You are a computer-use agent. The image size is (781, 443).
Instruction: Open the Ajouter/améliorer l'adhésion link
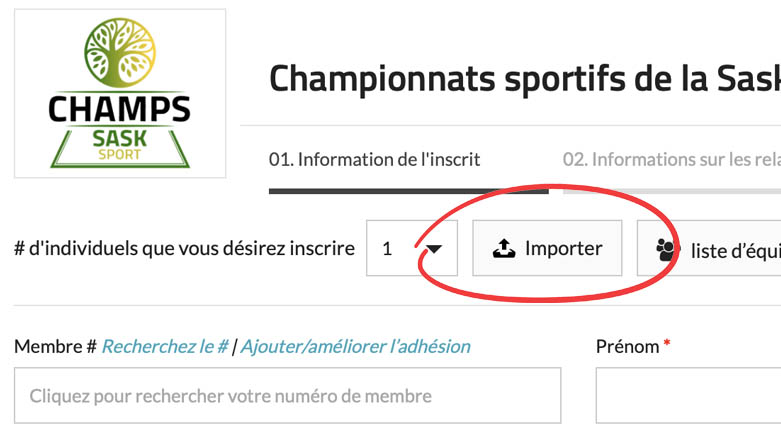355,346
